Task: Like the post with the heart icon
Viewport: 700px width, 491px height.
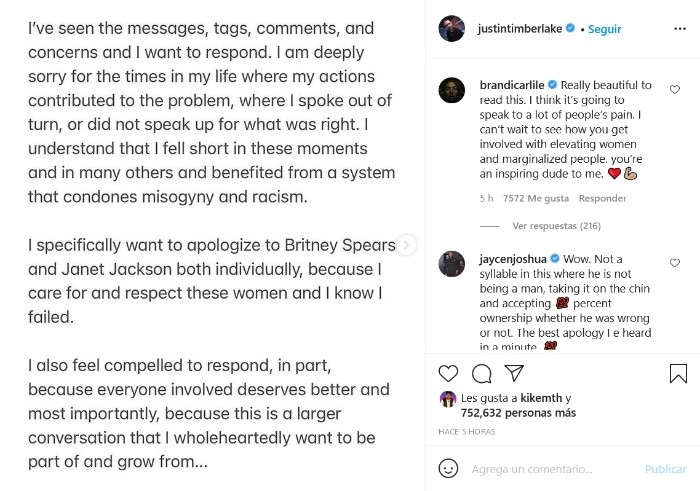Action: [x=449, y=374]
